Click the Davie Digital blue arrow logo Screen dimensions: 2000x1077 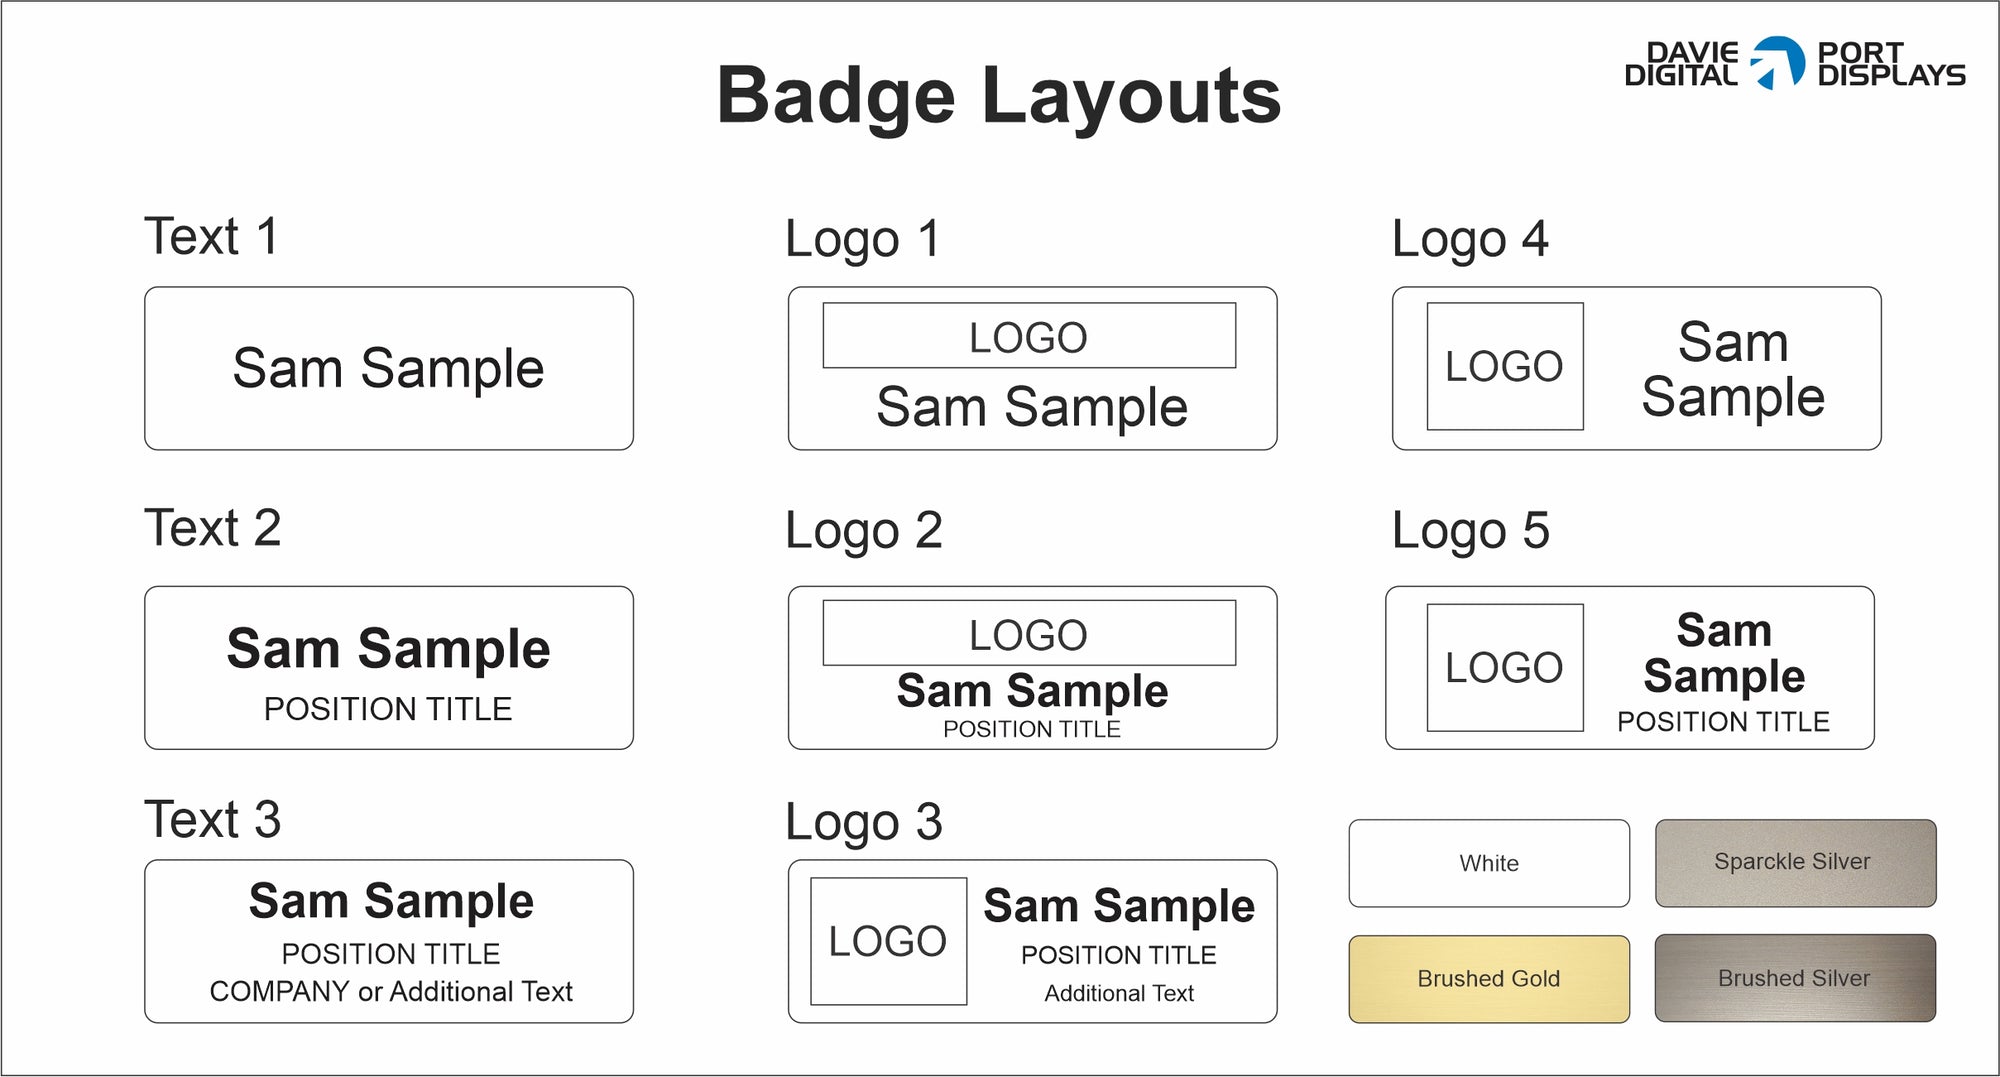1777,62
